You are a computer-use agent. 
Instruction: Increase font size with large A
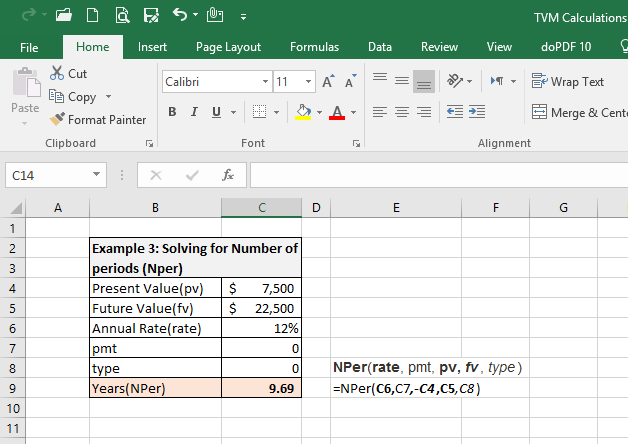[x=328, y=81]
